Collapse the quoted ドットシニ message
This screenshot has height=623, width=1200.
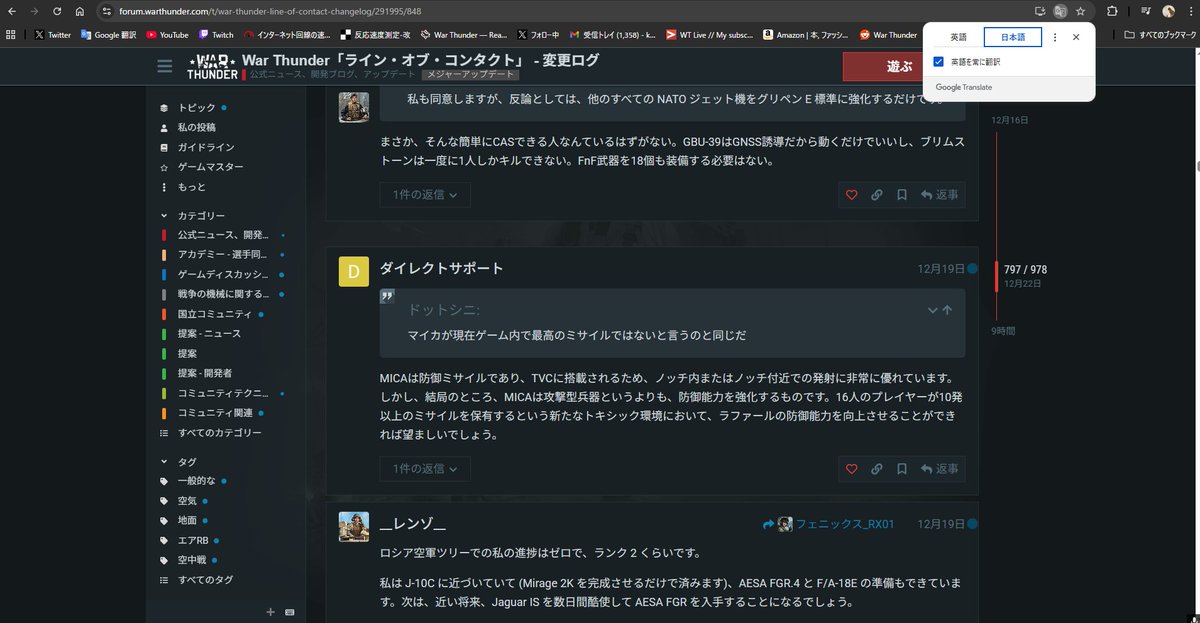point(933,310)
